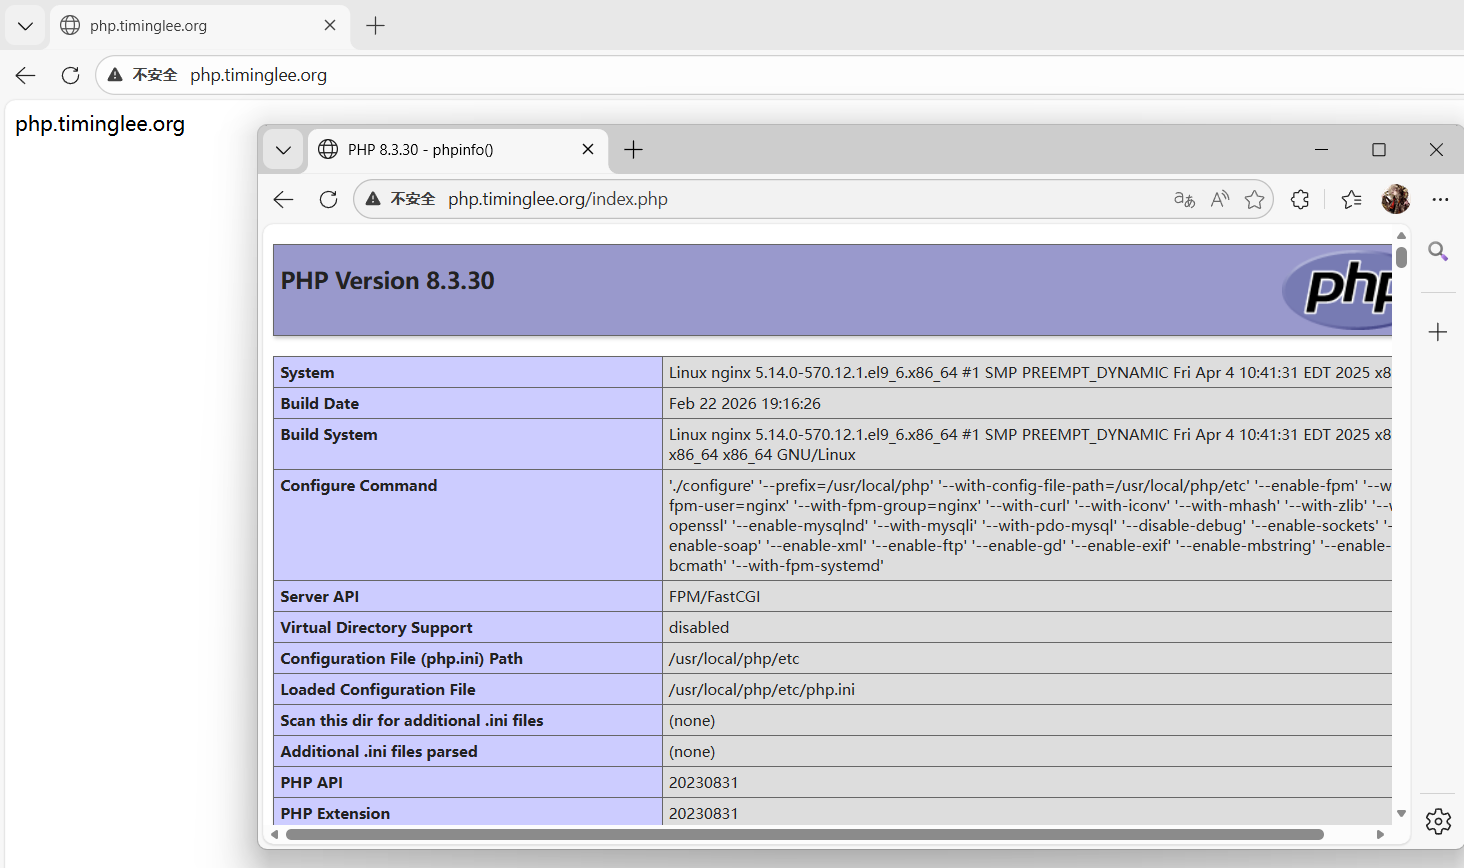Select php.timinglee.org tab in background window
The image size is (1464, 868).
pyautogui.click(x=199, y=25)
